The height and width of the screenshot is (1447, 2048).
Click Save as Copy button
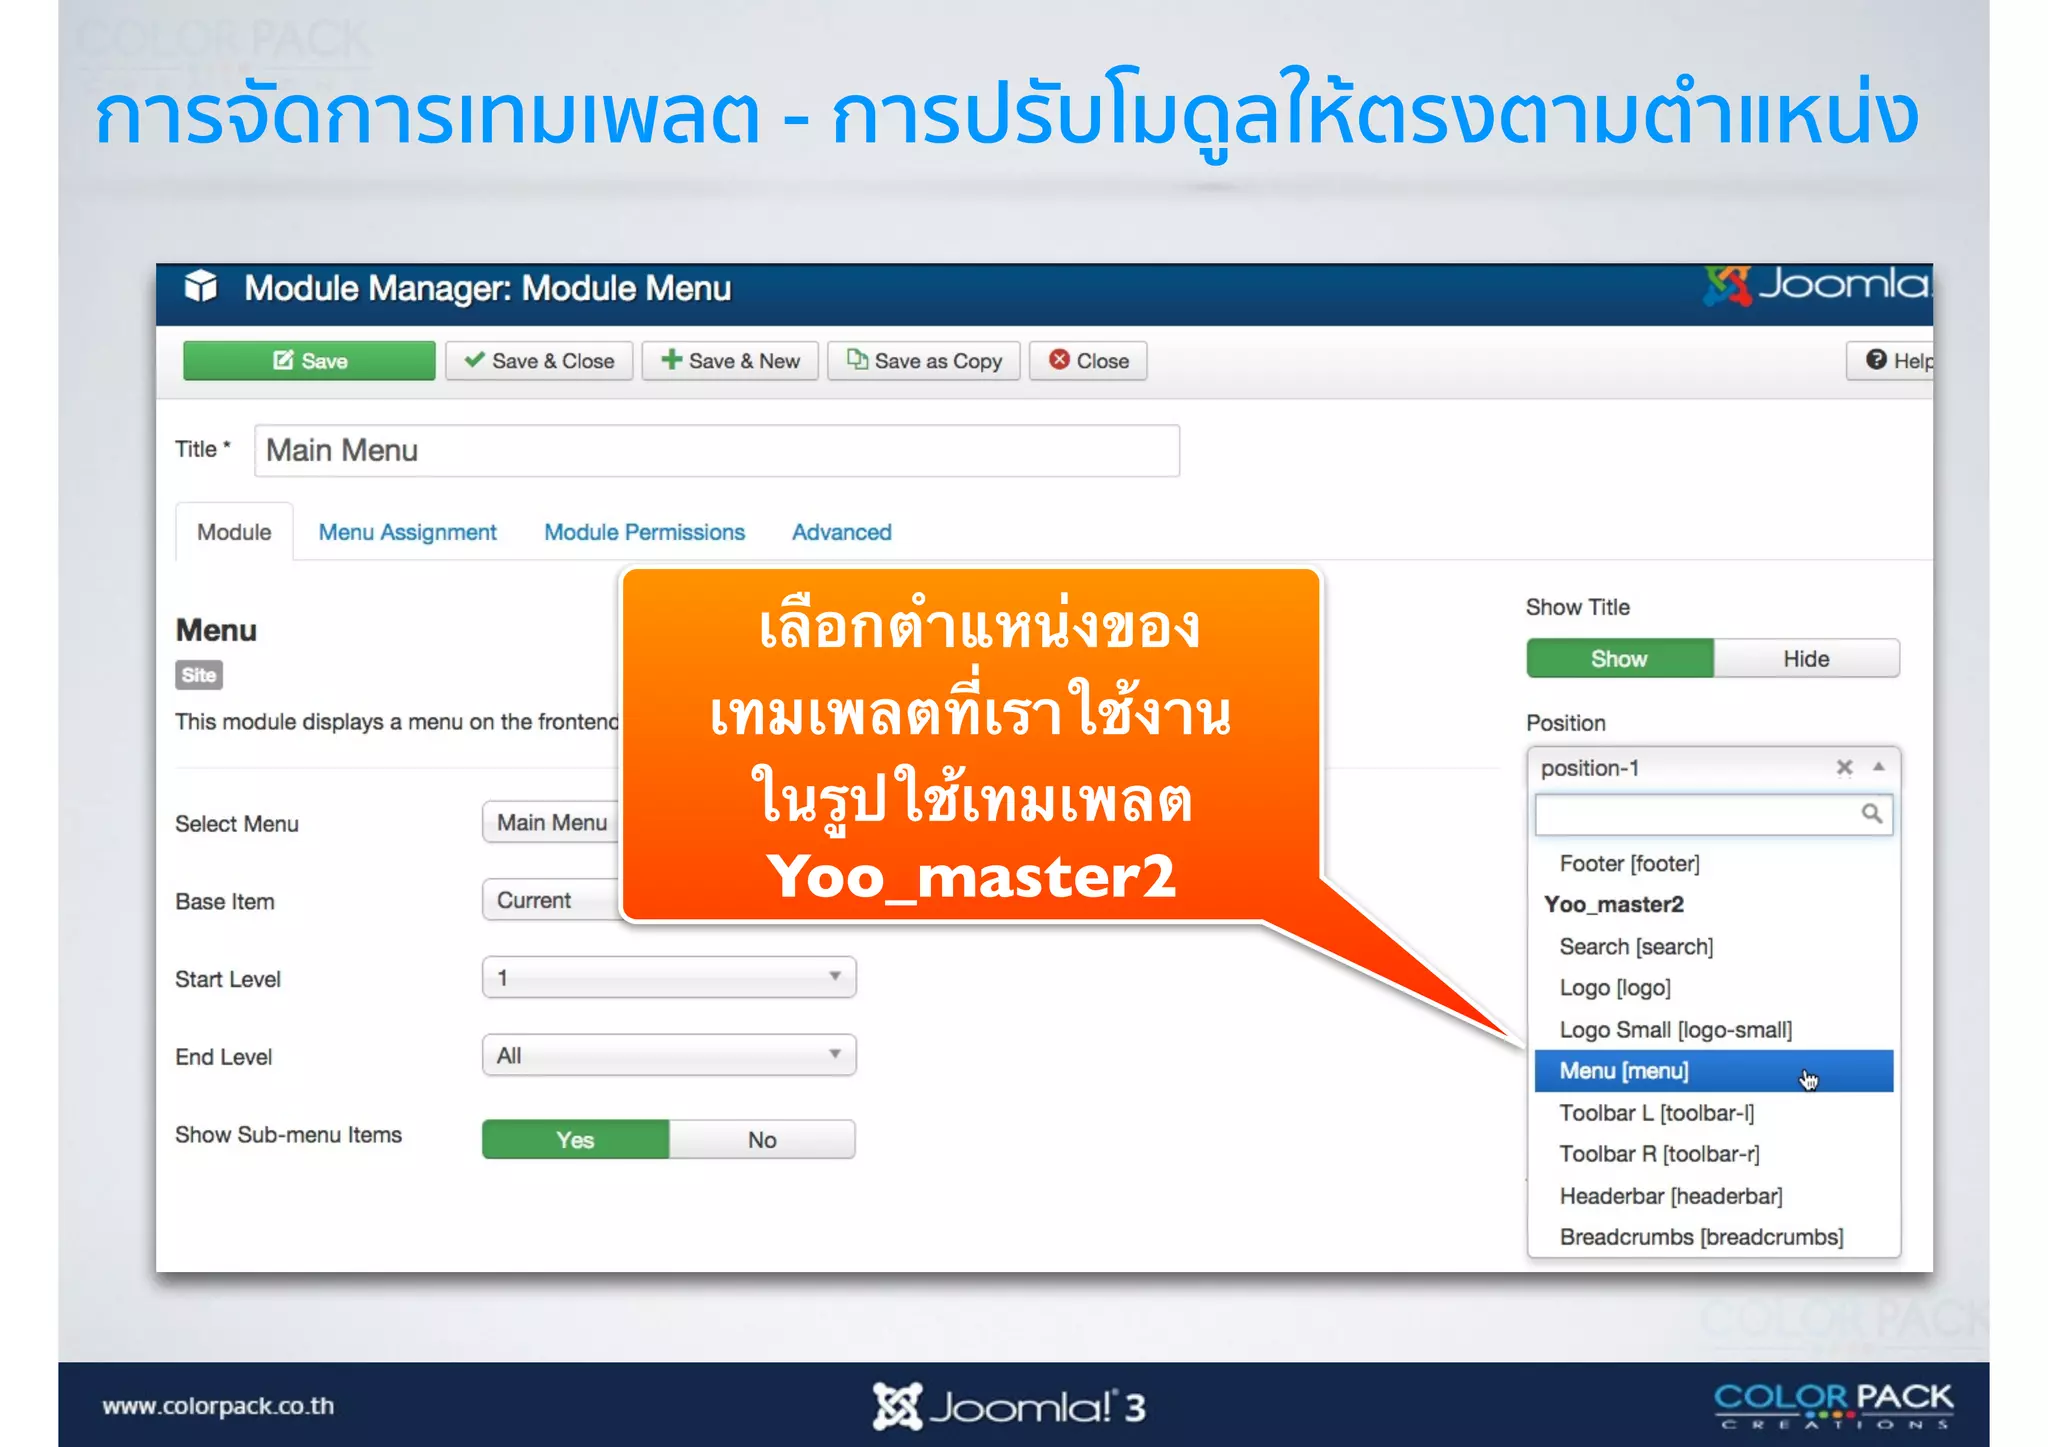[x=924, y=361]
